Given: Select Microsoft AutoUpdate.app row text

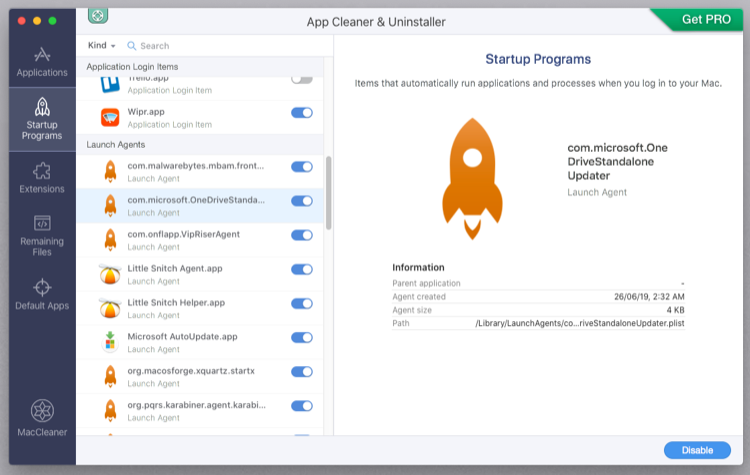Looking at the screenshot, I should [x=182, y=337].
